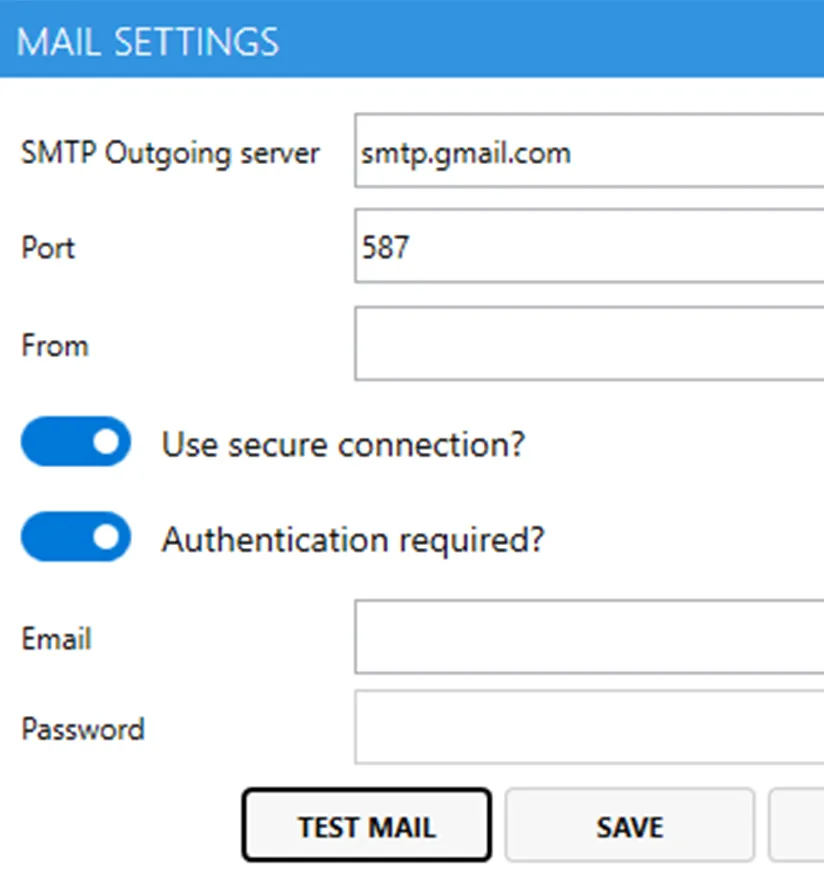The width and height of the screenshot is (824, 896).
Task: Save the mail settings
Action: (629, 826)
